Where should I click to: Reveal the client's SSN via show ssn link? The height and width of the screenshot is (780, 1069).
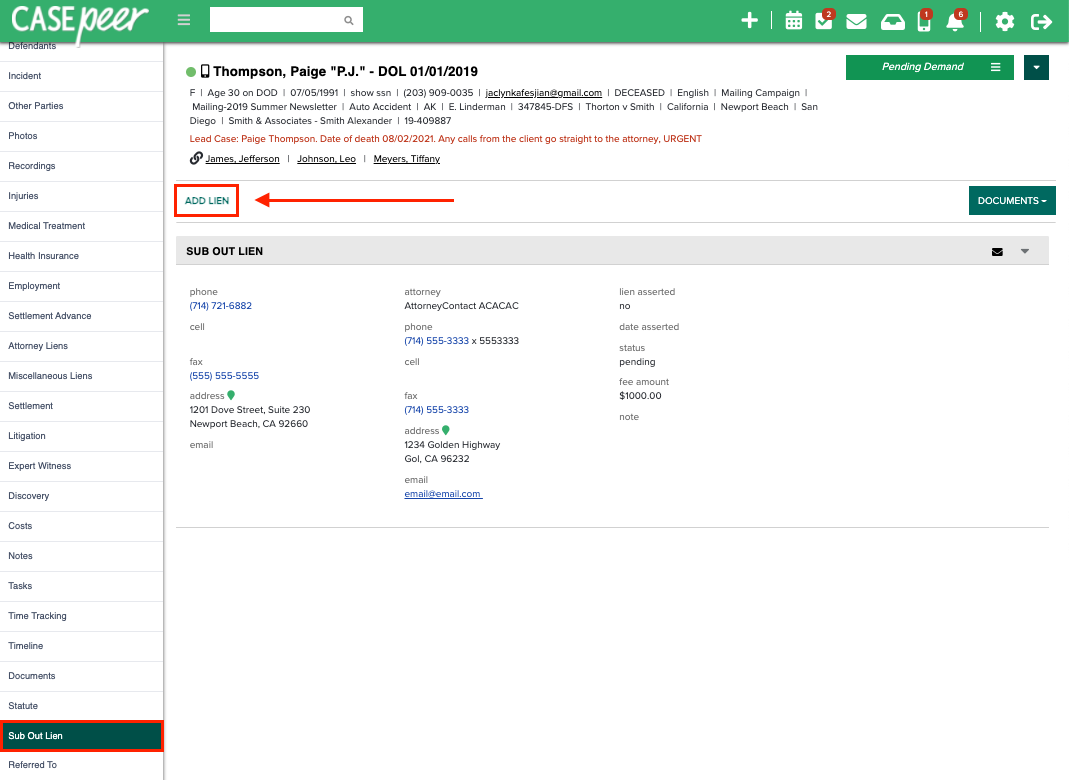coord(372,92)
